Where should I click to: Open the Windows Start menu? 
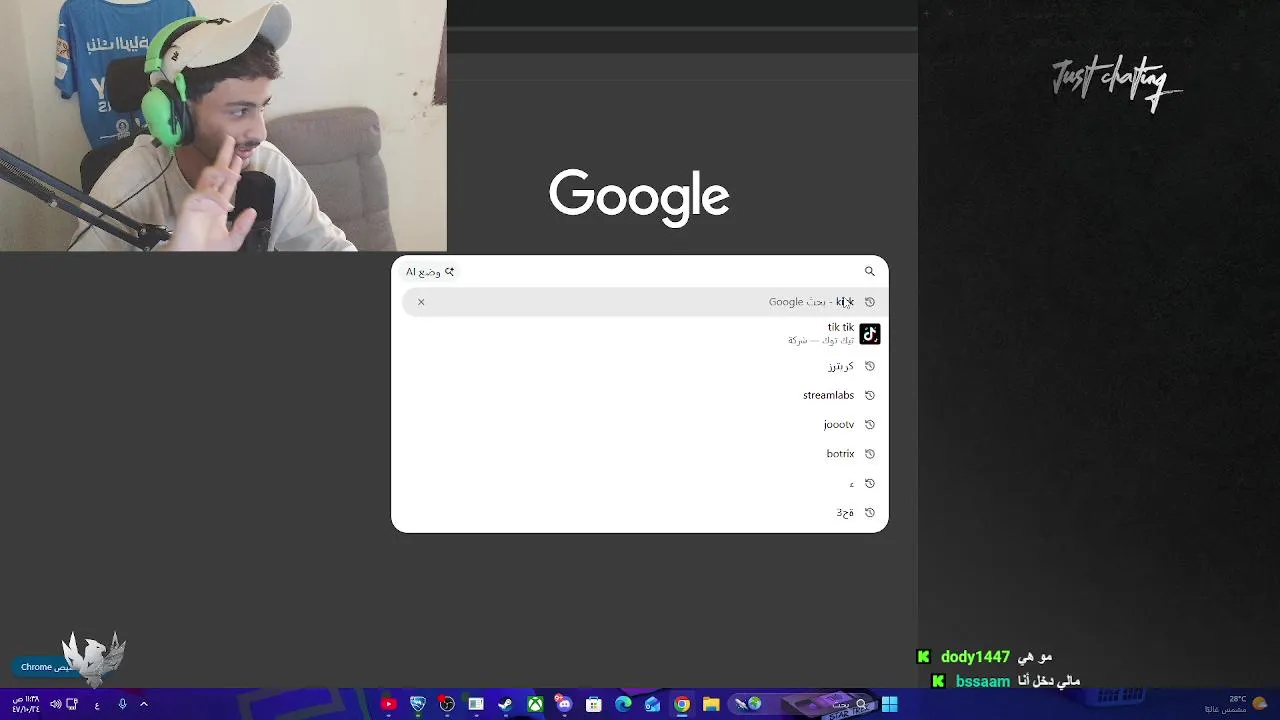click(889, 704)
